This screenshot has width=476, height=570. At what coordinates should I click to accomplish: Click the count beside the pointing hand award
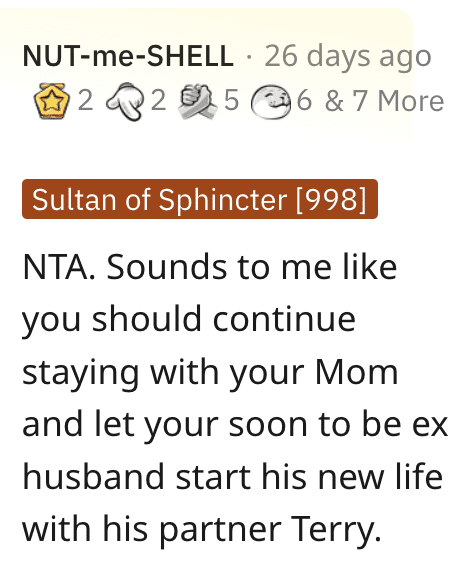[158, 101]
